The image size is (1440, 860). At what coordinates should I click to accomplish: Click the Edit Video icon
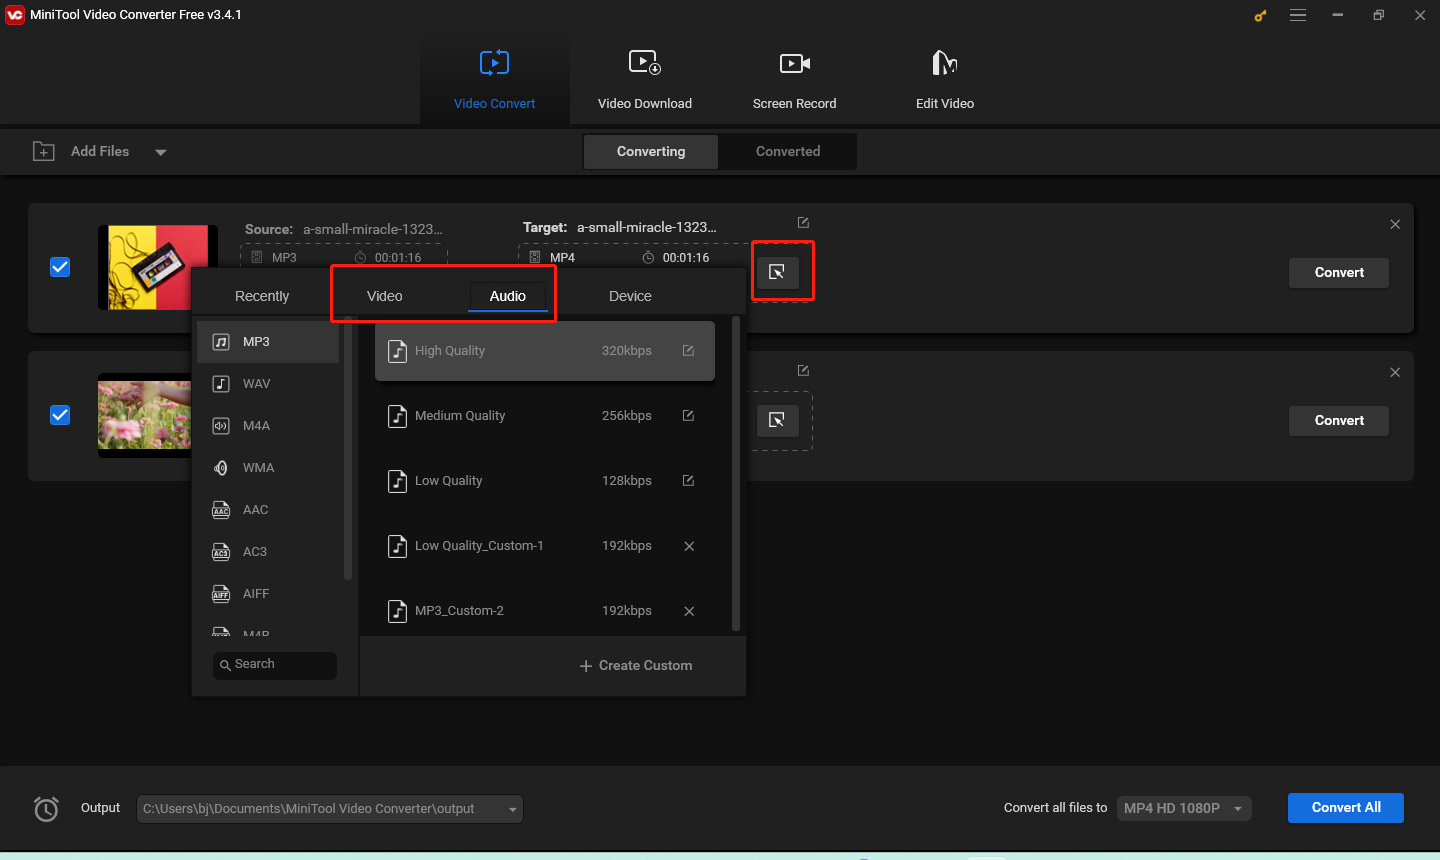[x=944, y=63]
